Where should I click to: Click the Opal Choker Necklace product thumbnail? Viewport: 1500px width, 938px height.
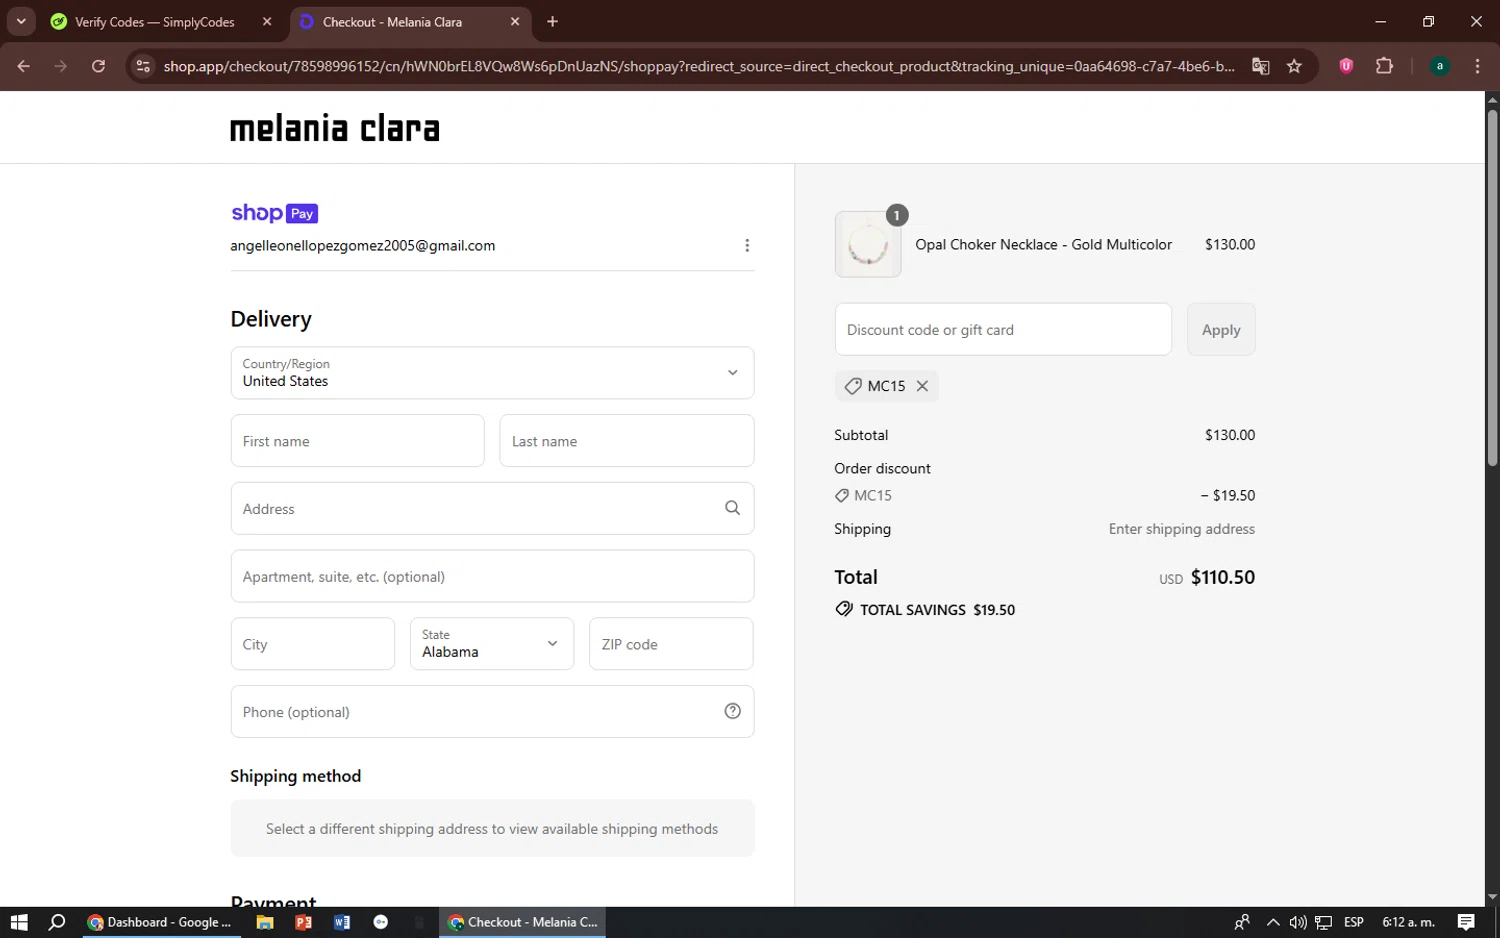(868, 244)
